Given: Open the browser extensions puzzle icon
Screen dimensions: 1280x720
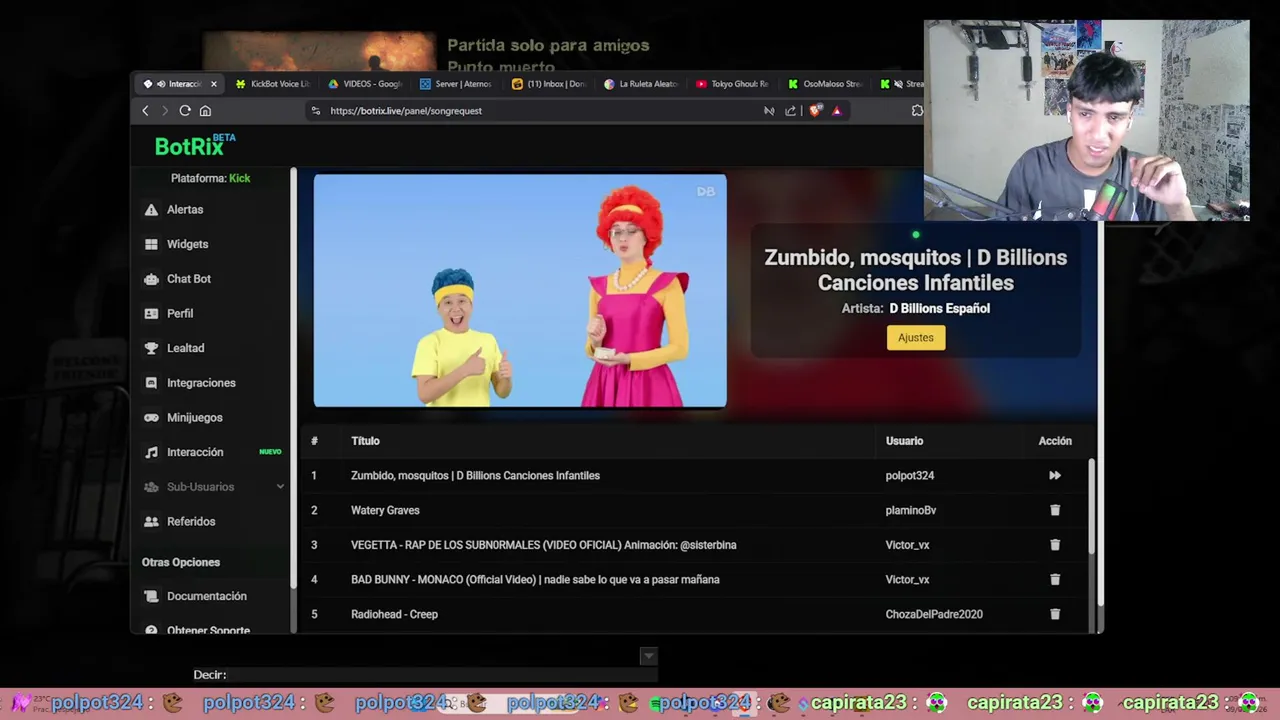Looking at the screenshot, I should click(x=917, y=111).
